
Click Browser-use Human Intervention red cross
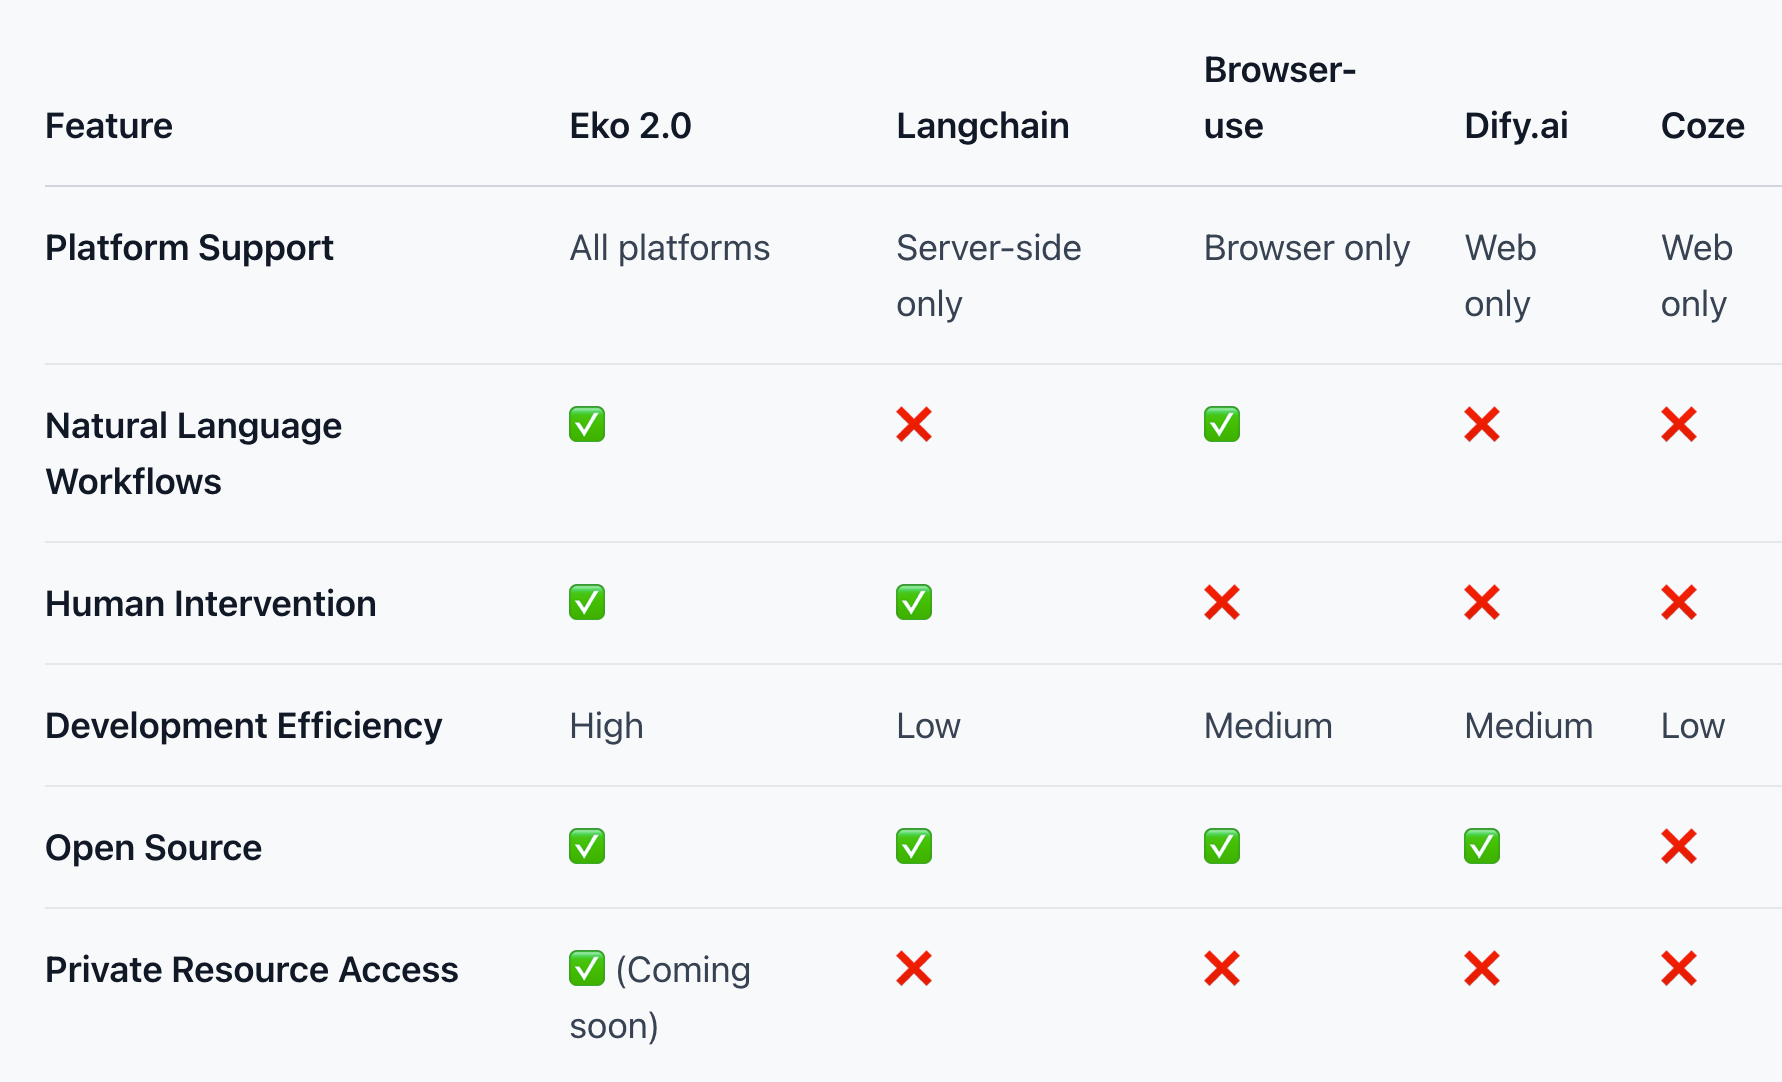[x=1222, y=602]
